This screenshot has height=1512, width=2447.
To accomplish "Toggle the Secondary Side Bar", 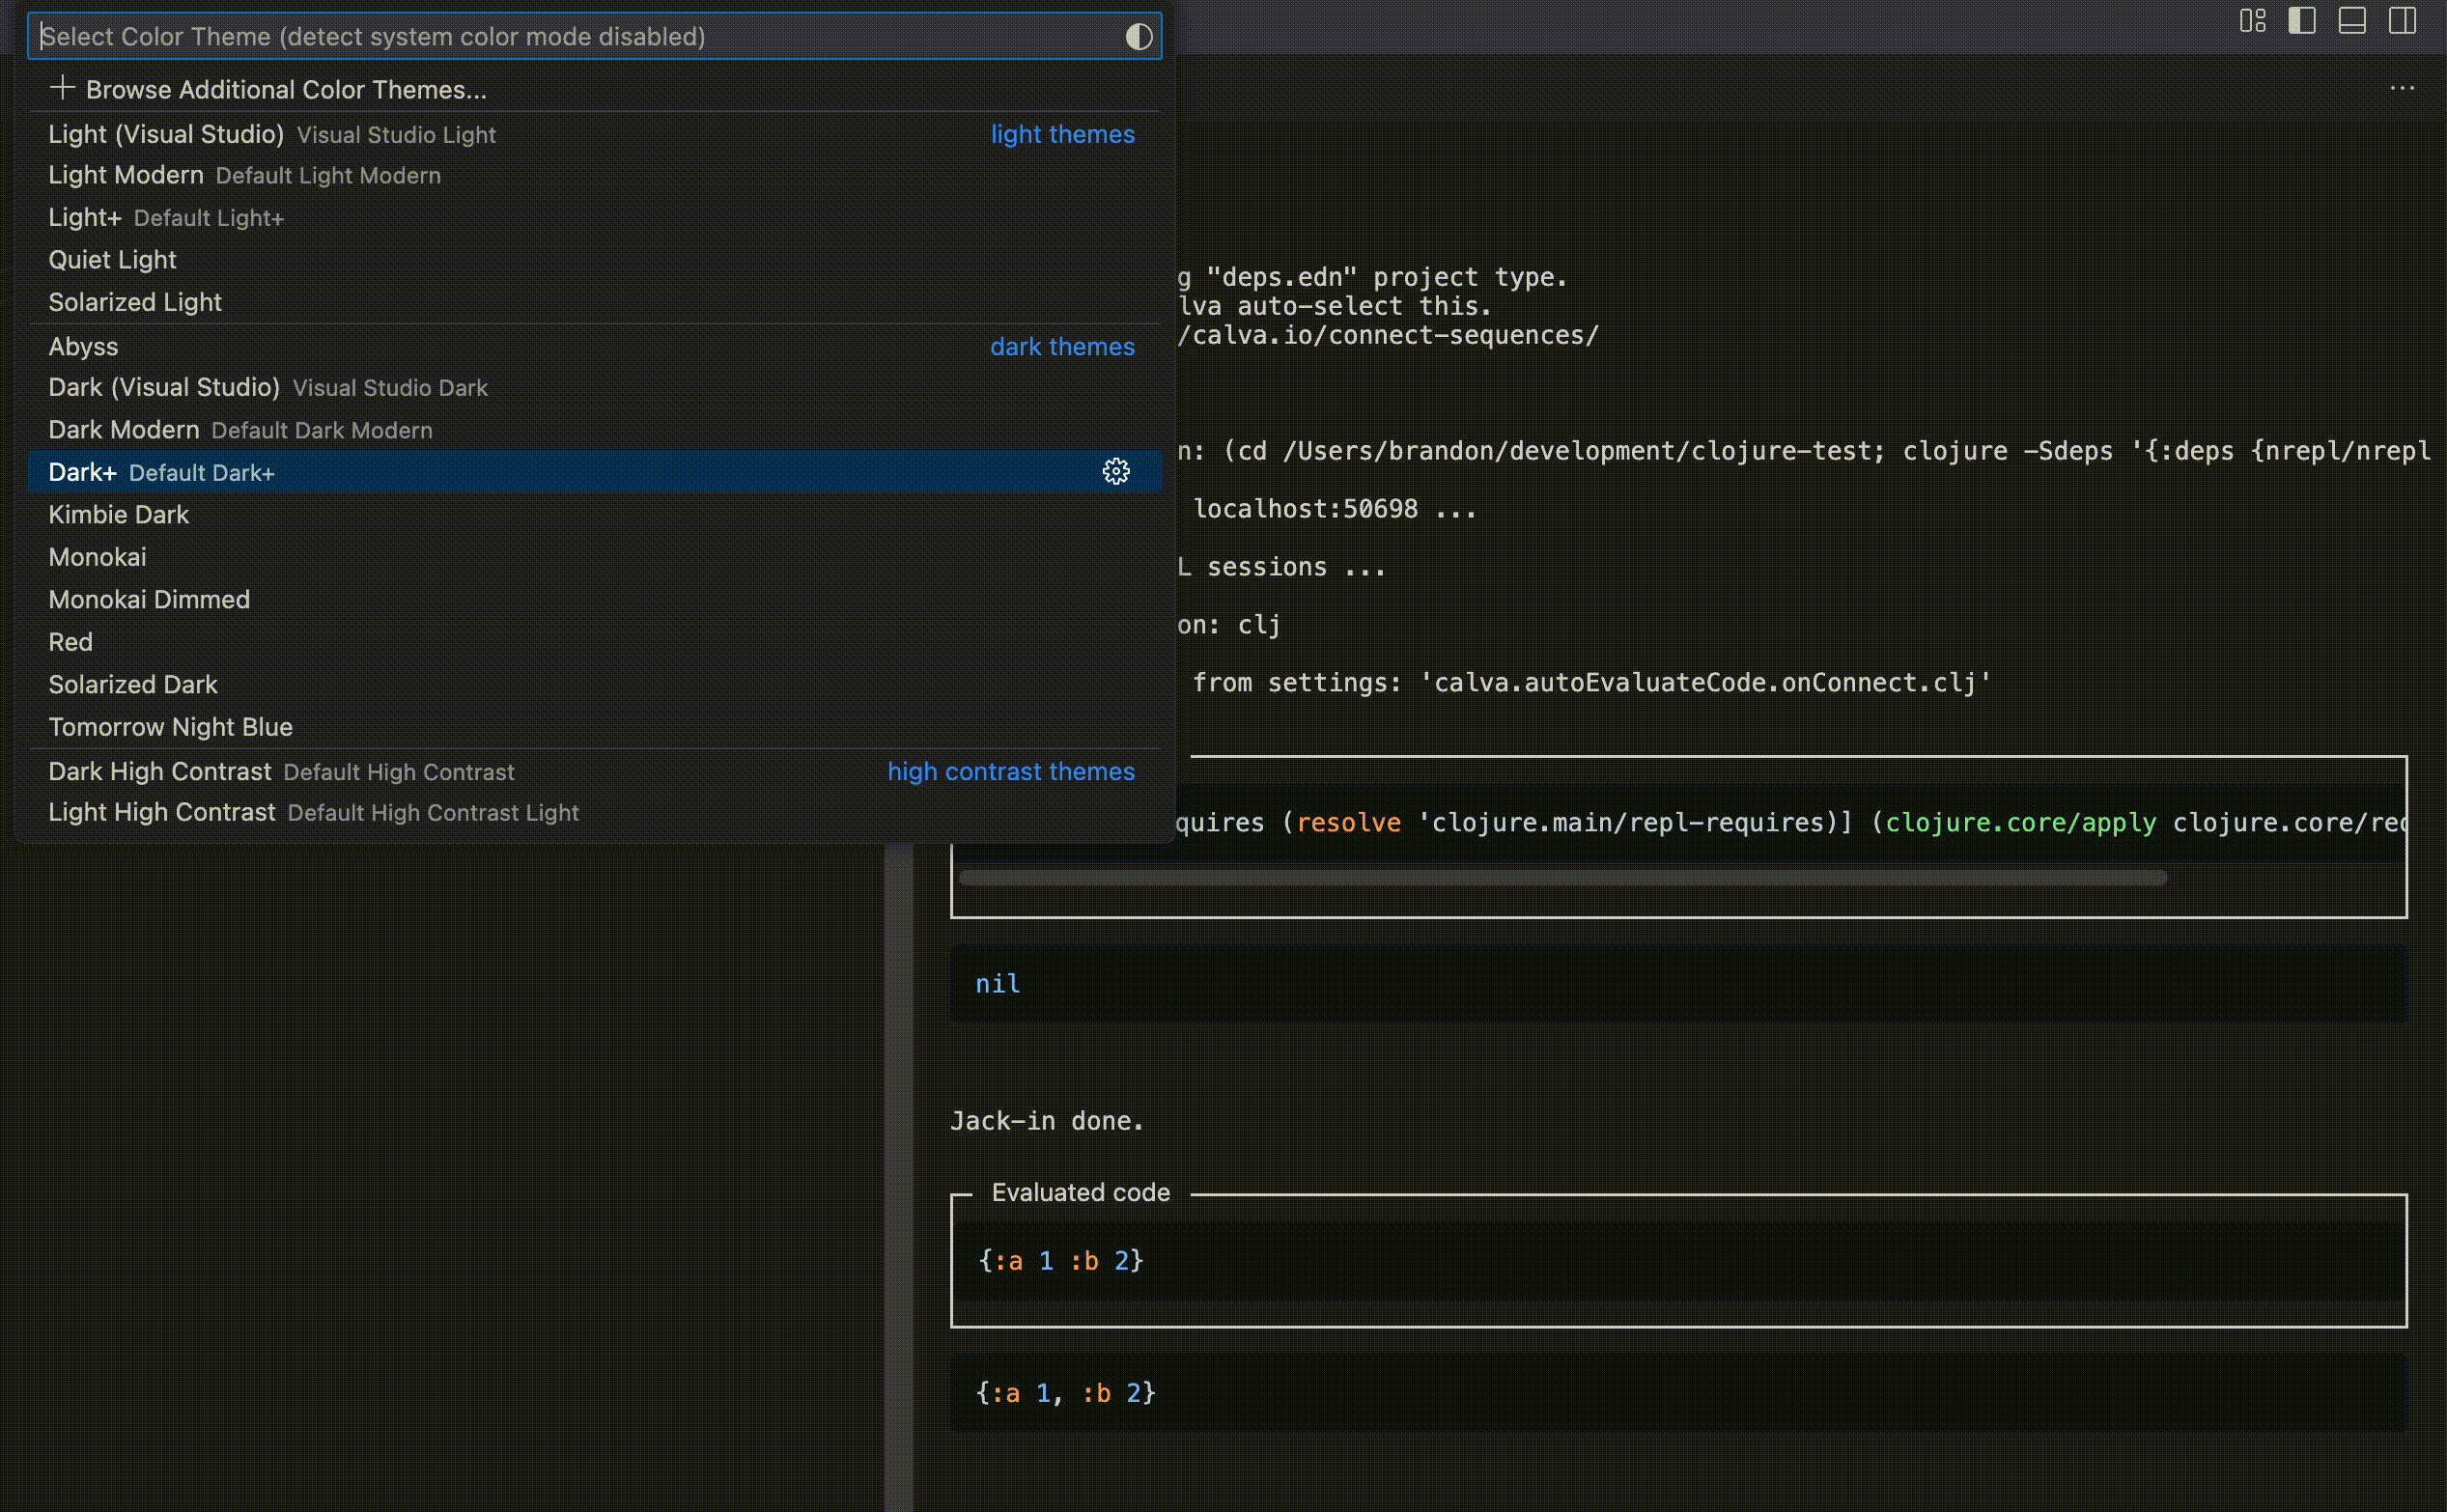I will coord(2403,20).
